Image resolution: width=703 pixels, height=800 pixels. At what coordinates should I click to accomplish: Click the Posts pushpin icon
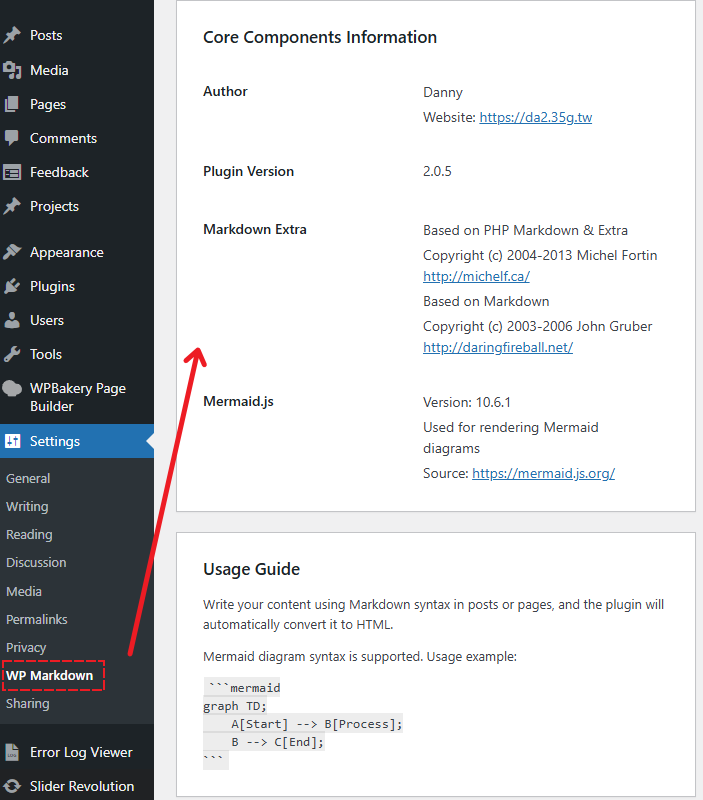(x=12, y=35)
